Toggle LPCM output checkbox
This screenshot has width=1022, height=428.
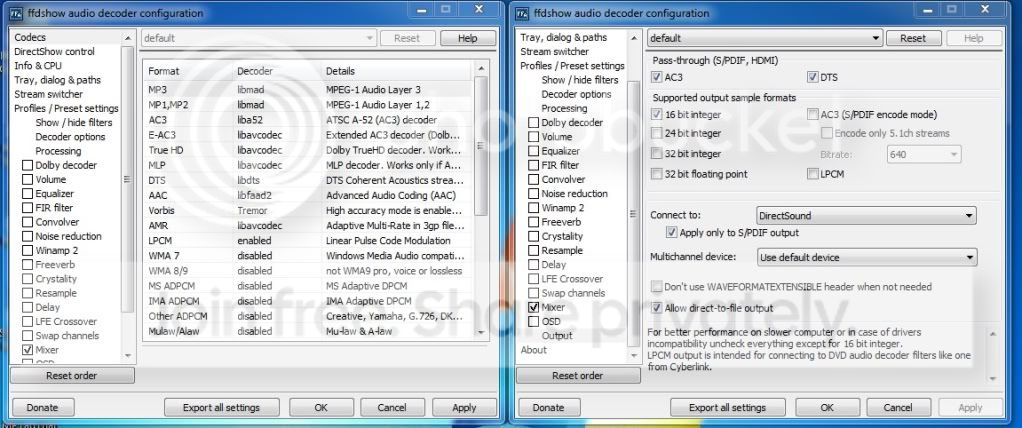pyautogui.click(x=812, y=174)
